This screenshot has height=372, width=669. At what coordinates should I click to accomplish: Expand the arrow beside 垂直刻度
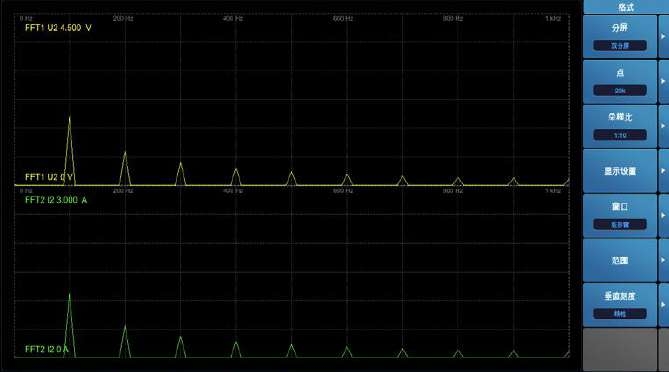[x=664, y=305]
